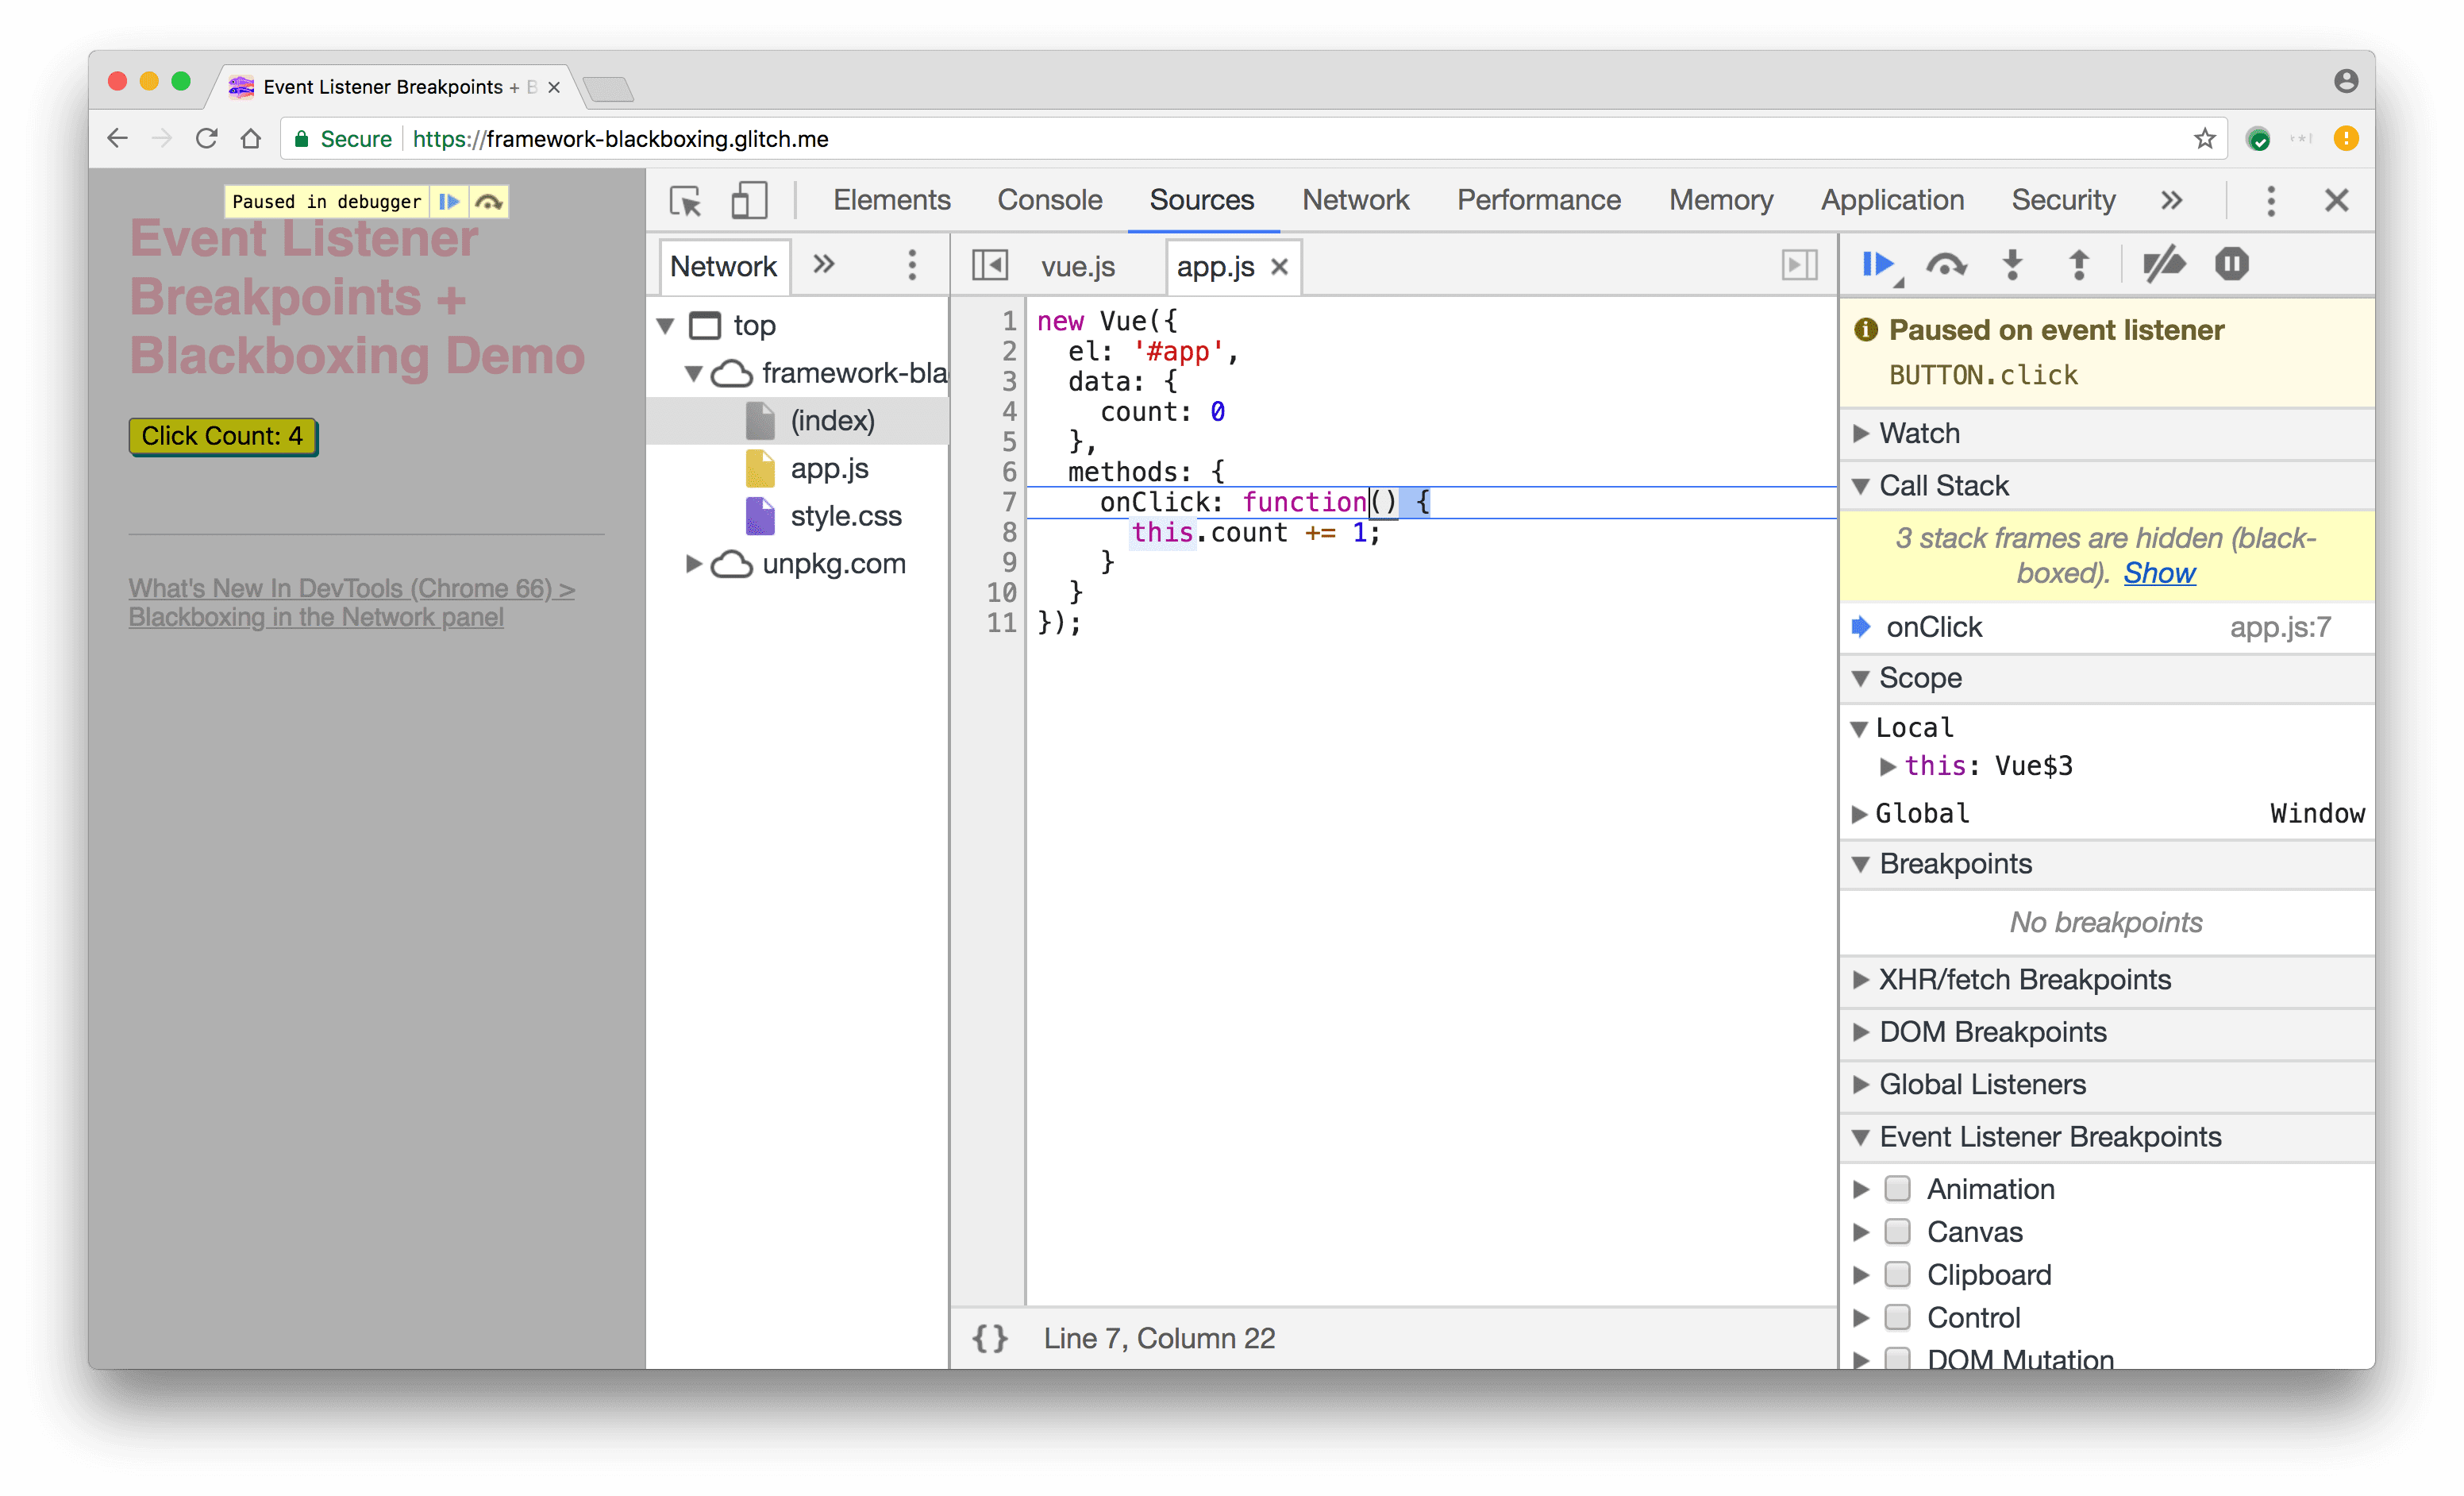2464x1496 pixels.
Task: Expand the this Vue$3 local scope object
Action: tap(1892, 764)
